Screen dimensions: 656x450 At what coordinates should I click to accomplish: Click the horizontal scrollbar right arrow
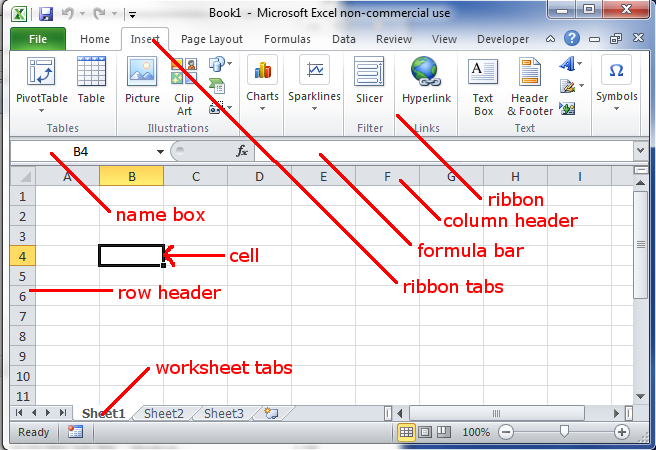pos(616,414)
